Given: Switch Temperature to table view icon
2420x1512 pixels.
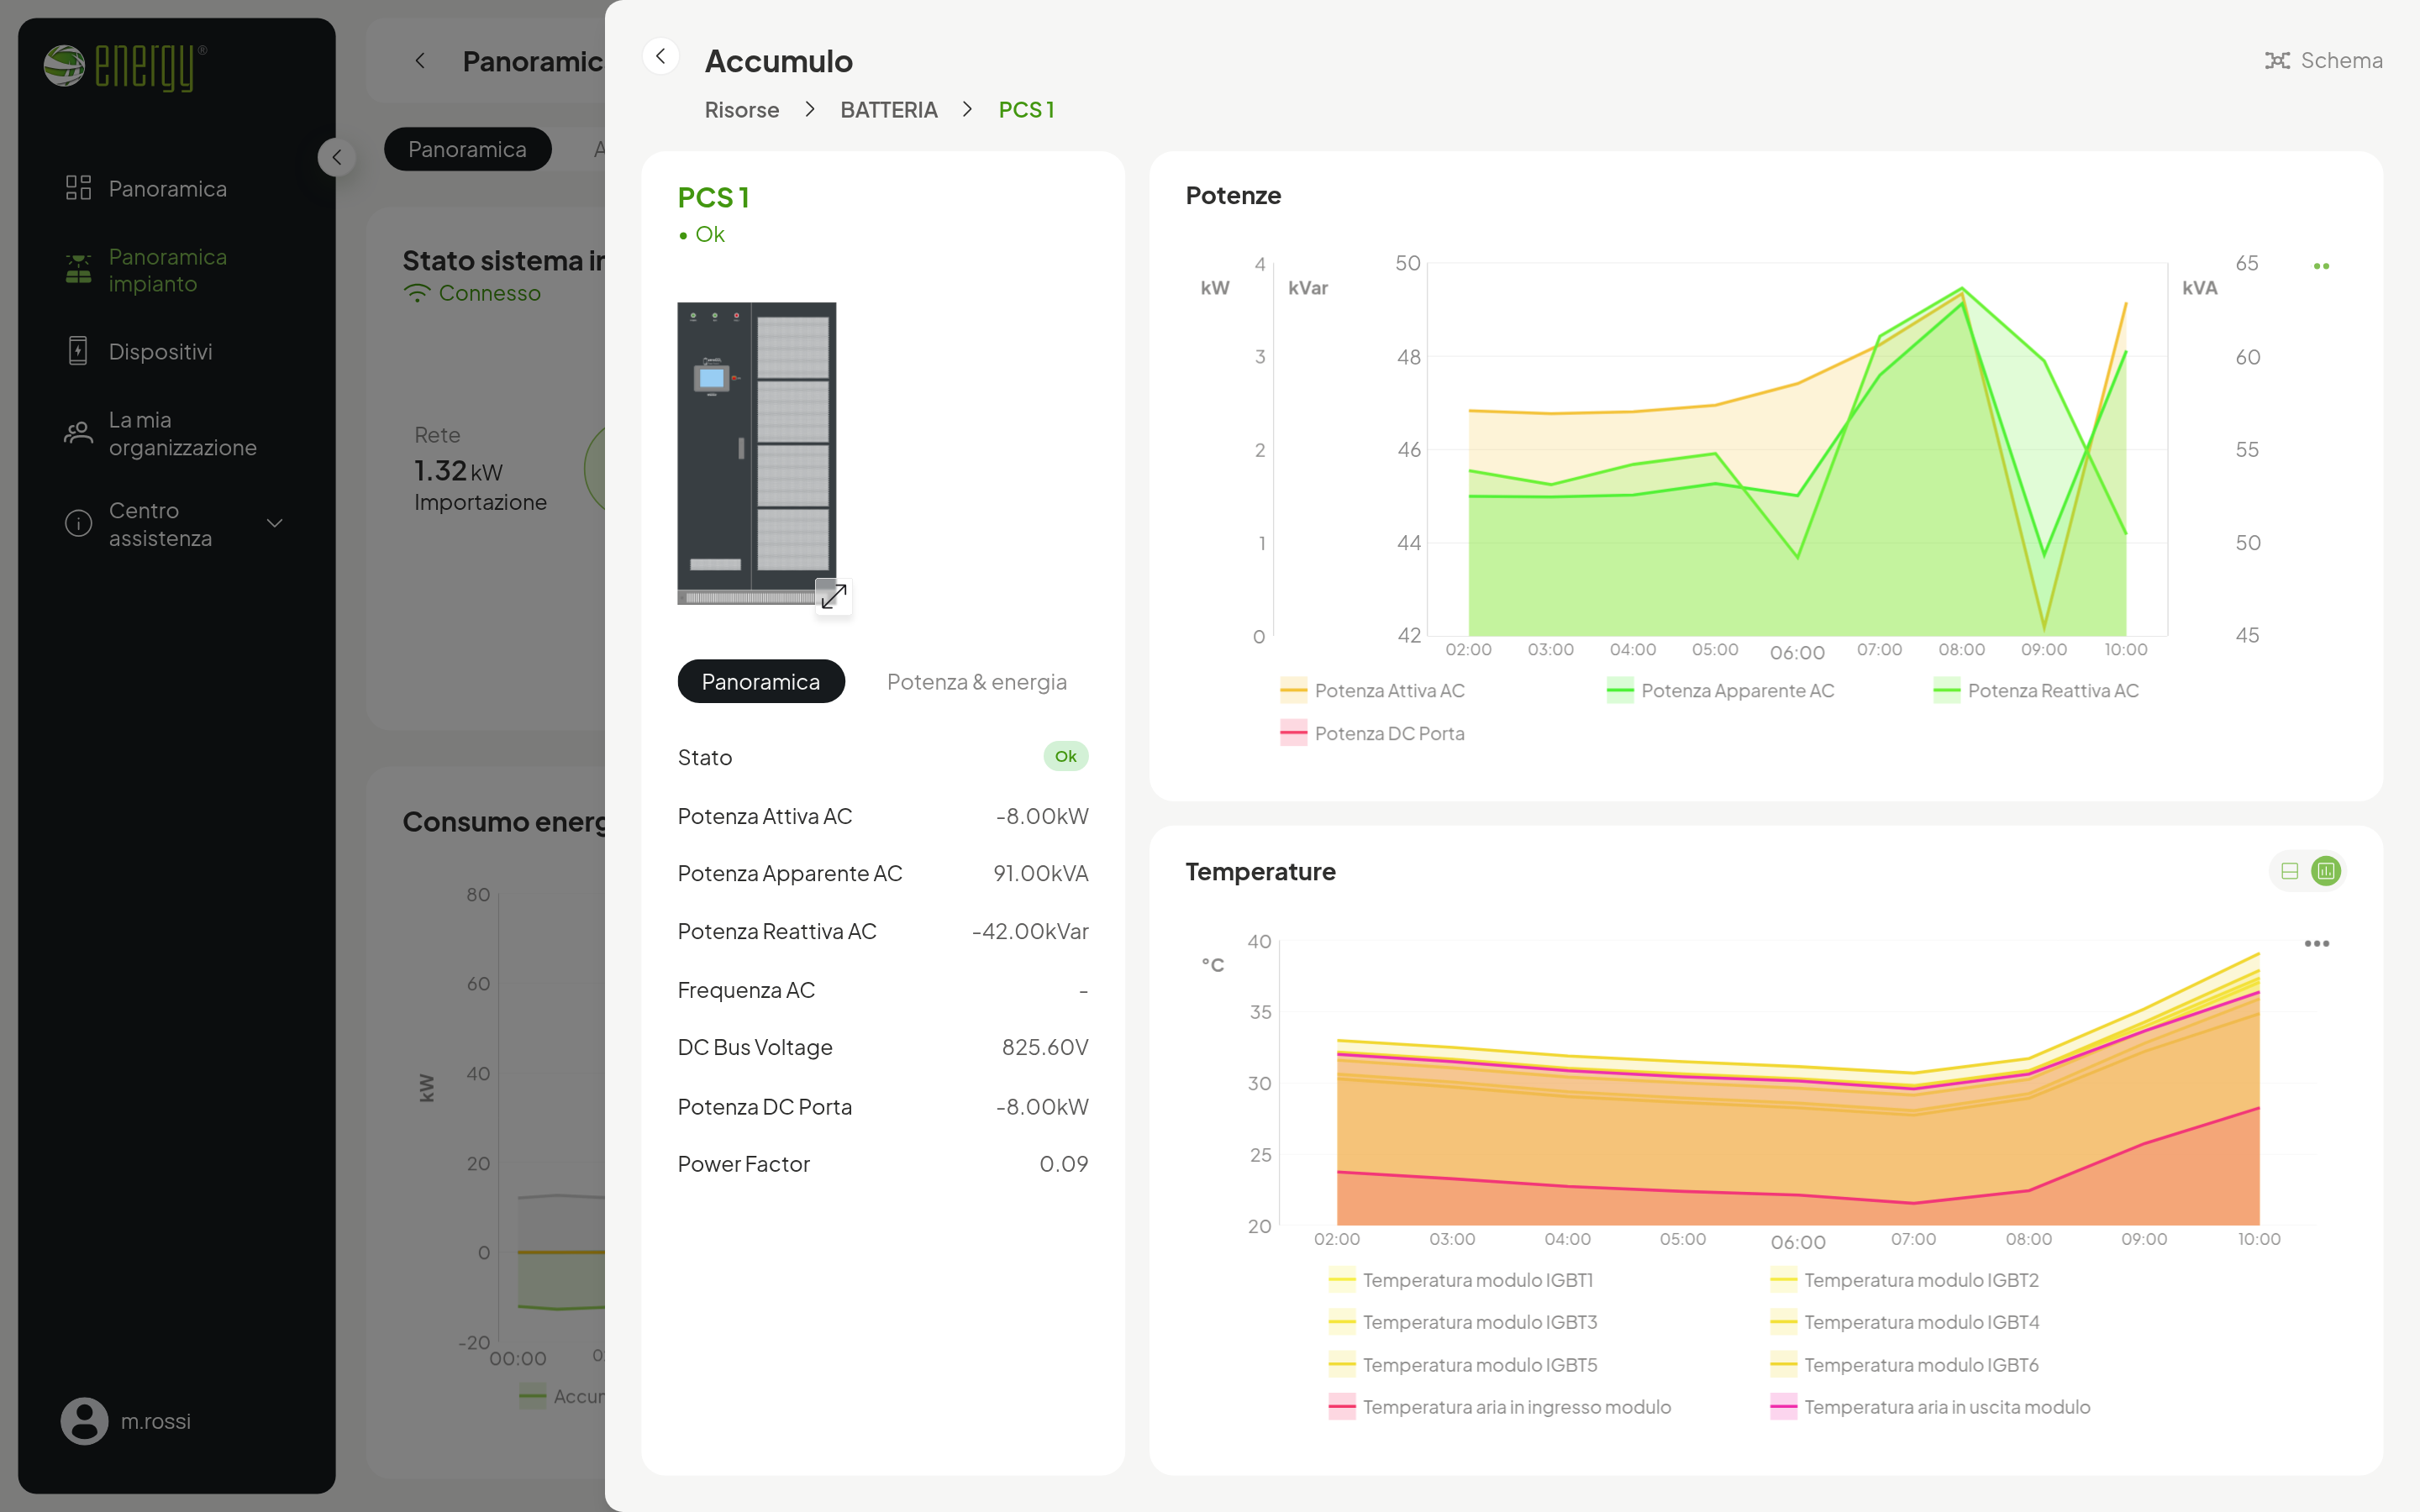Looking at the screenshot, I should [x=2289, y=871].
